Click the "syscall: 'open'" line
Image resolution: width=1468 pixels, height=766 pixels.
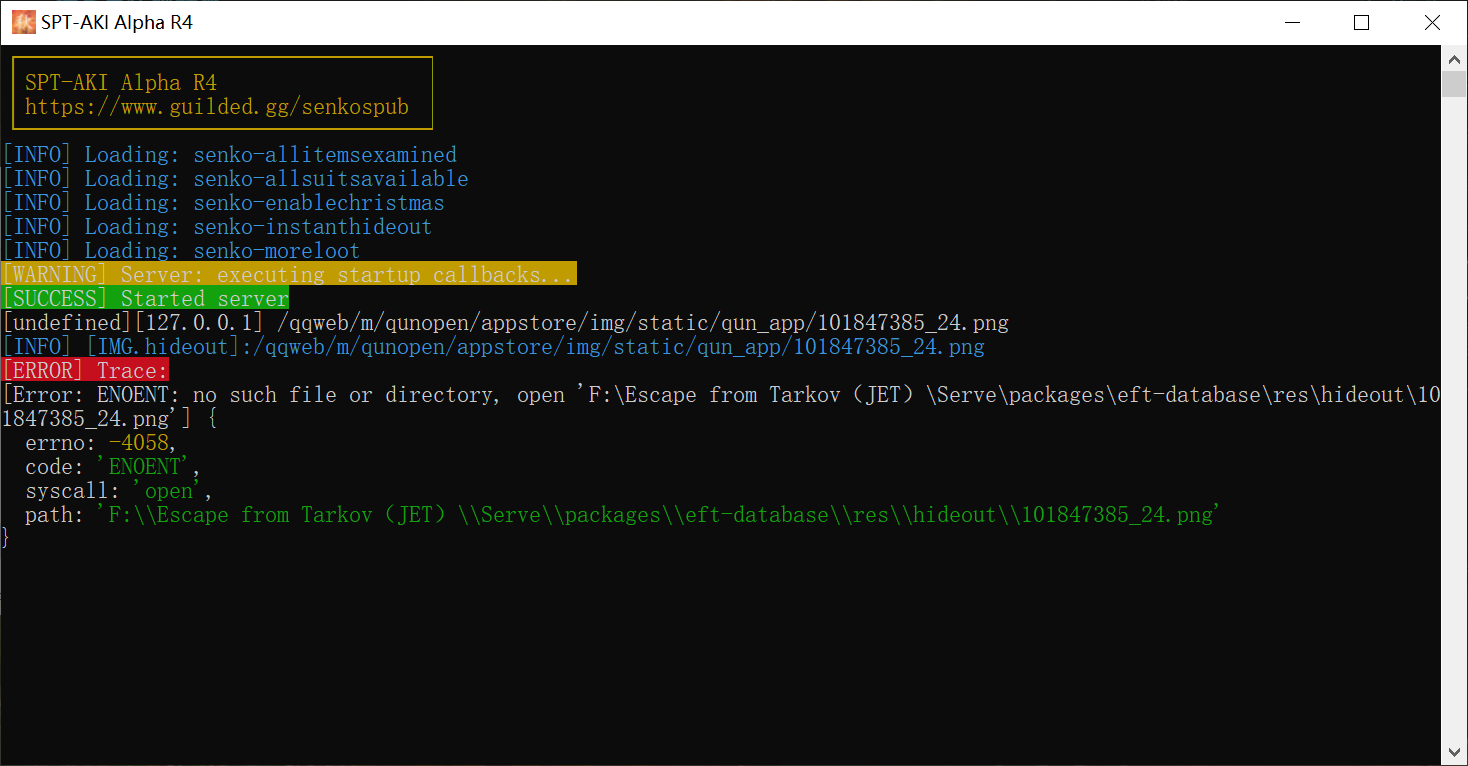click(119, 491)
